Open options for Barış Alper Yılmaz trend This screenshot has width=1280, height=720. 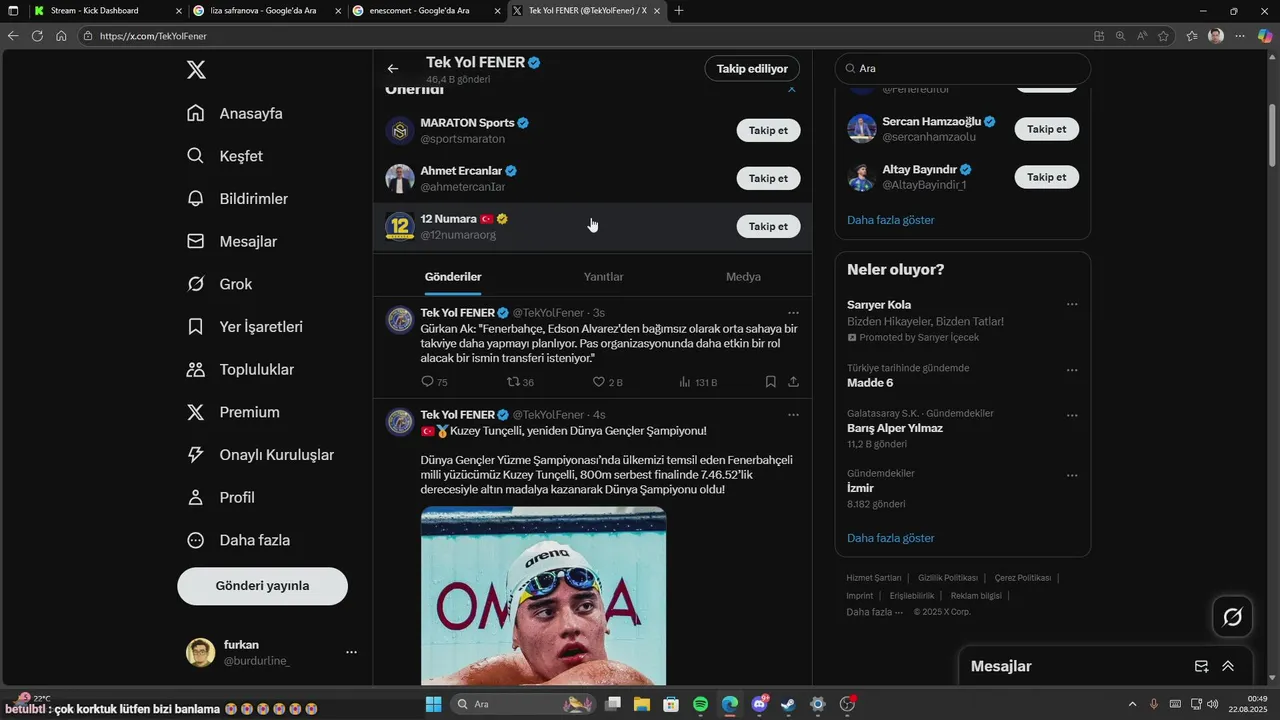[1072, 415]
